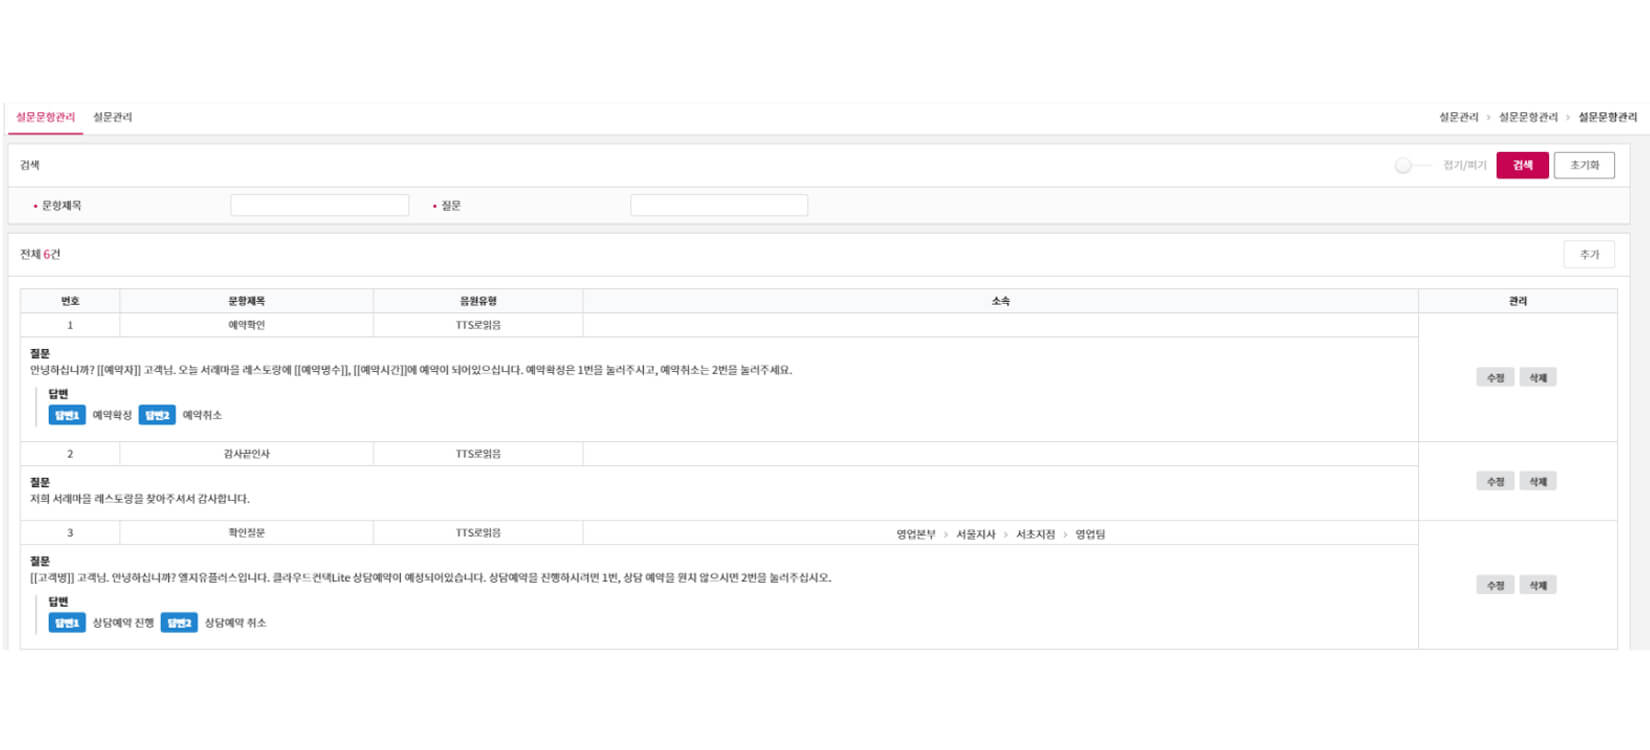The image size is (1650, 750).
Task: Select the 답변2 badge next to 상담예약 취소
Action: (179, 623)
